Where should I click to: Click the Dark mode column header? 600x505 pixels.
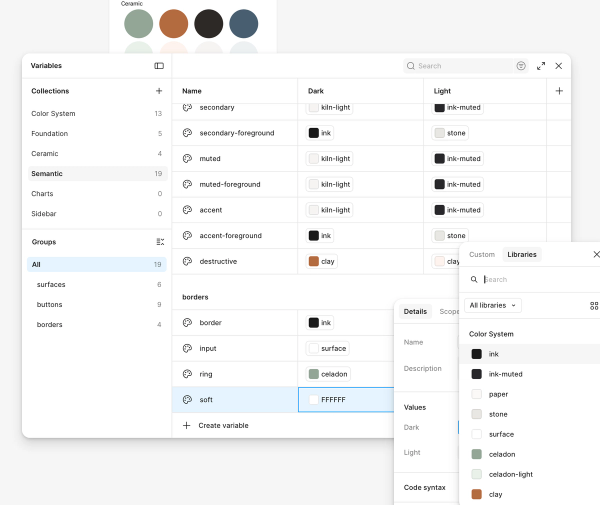coord(316,91)
